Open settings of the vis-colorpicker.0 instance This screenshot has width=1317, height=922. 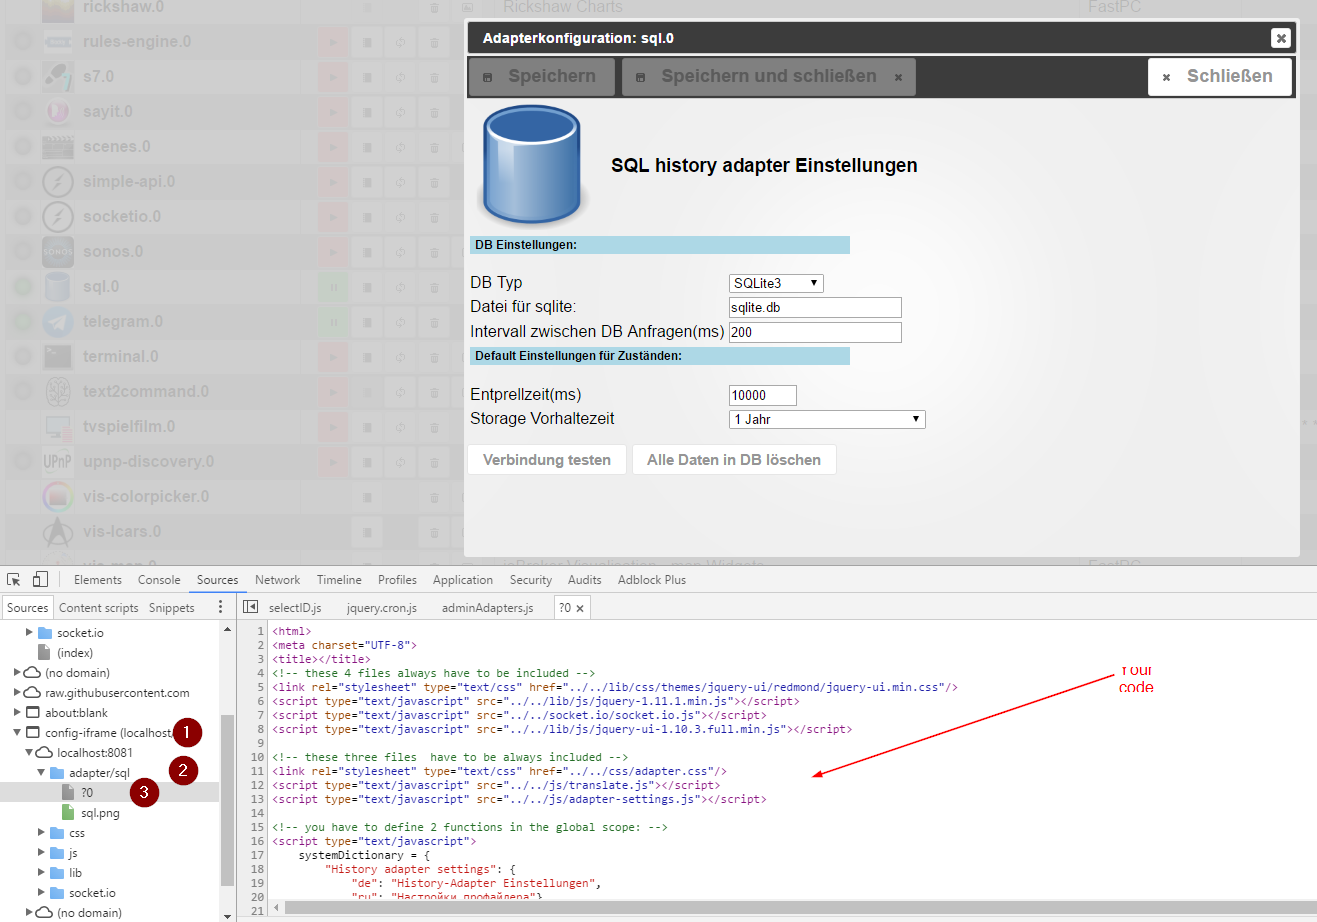(x=367, y=497)
